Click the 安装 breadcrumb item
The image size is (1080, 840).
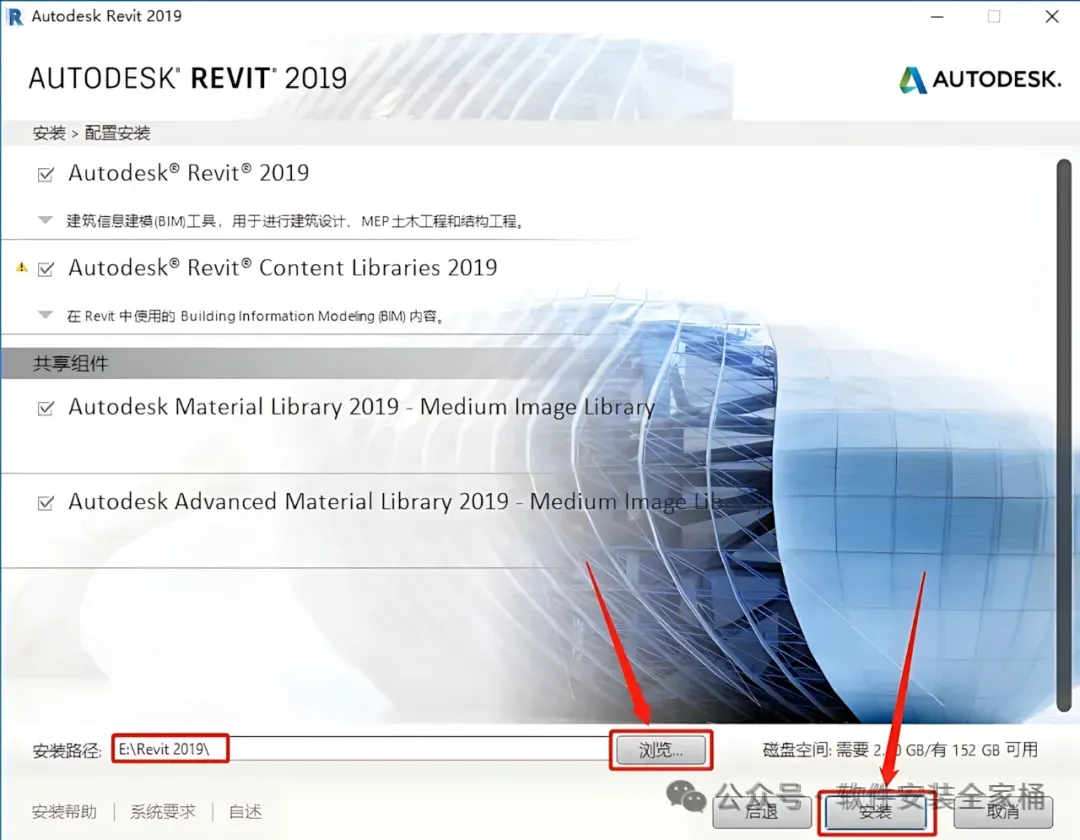click(x=49, y=133)
